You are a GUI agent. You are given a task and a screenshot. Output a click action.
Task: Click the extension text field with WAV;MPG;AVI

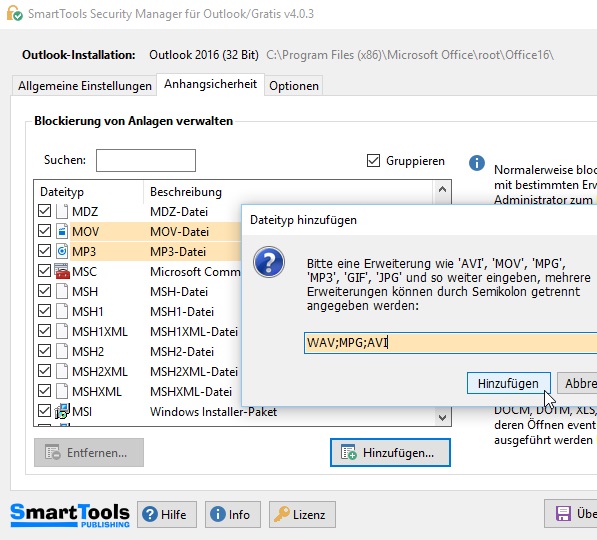(450, 343)
